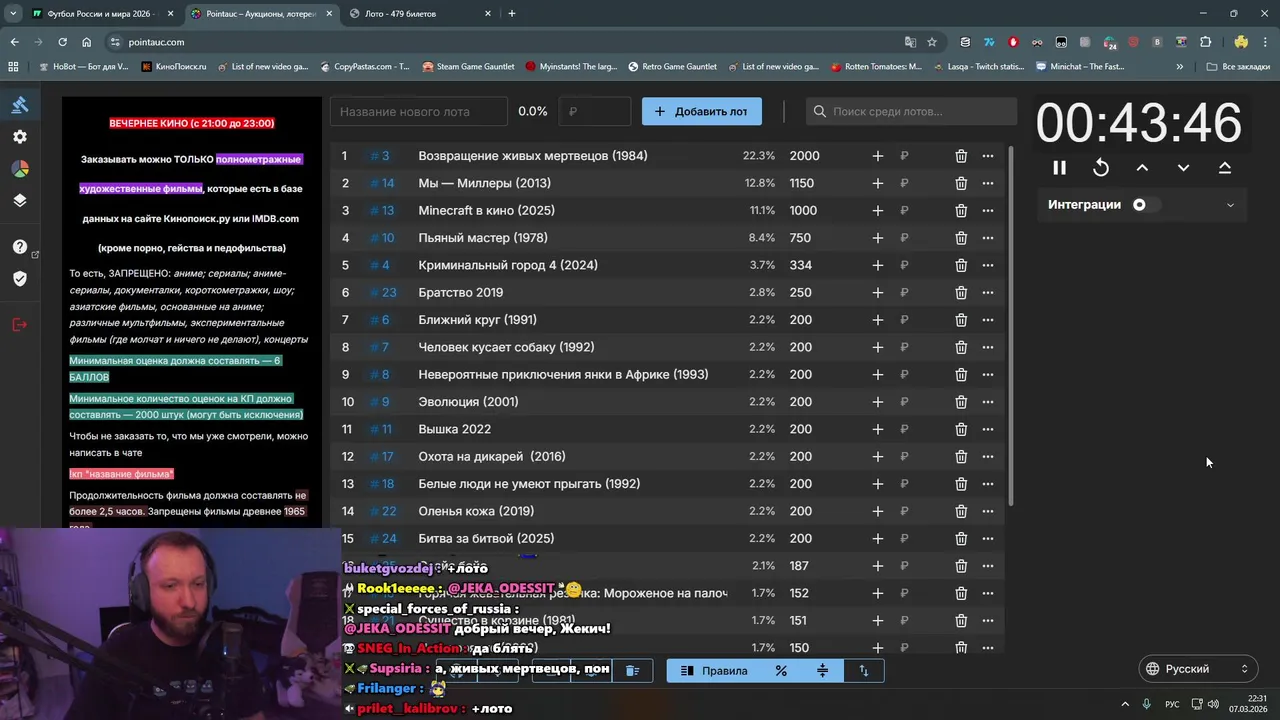Click plus icon for Криминальный город 4
1280x720 pixels.
pos(878,265)
